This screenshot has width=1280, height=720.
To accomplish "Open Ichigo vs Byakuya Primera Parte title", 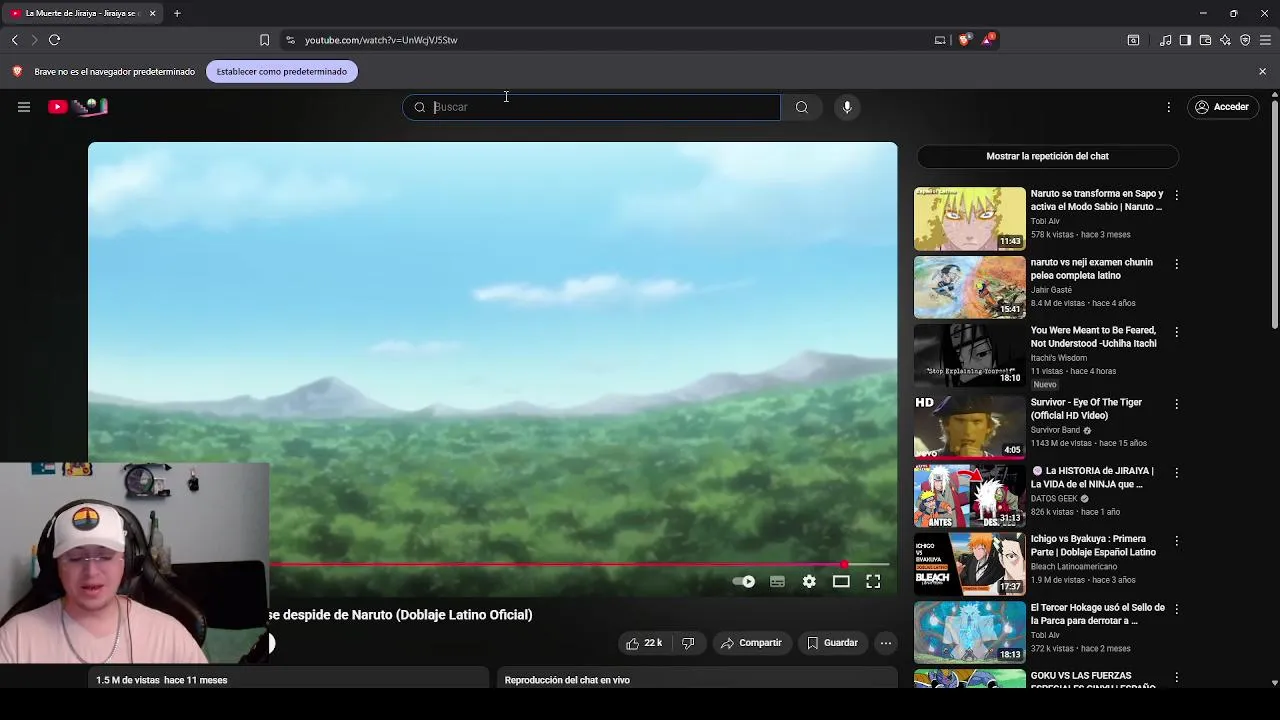I will [x=1093, y=546].
